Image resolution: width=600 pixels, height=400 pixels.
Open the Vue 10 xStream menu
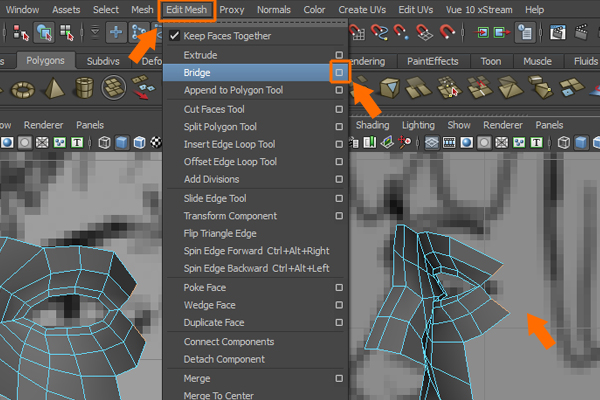pos(479,10)
